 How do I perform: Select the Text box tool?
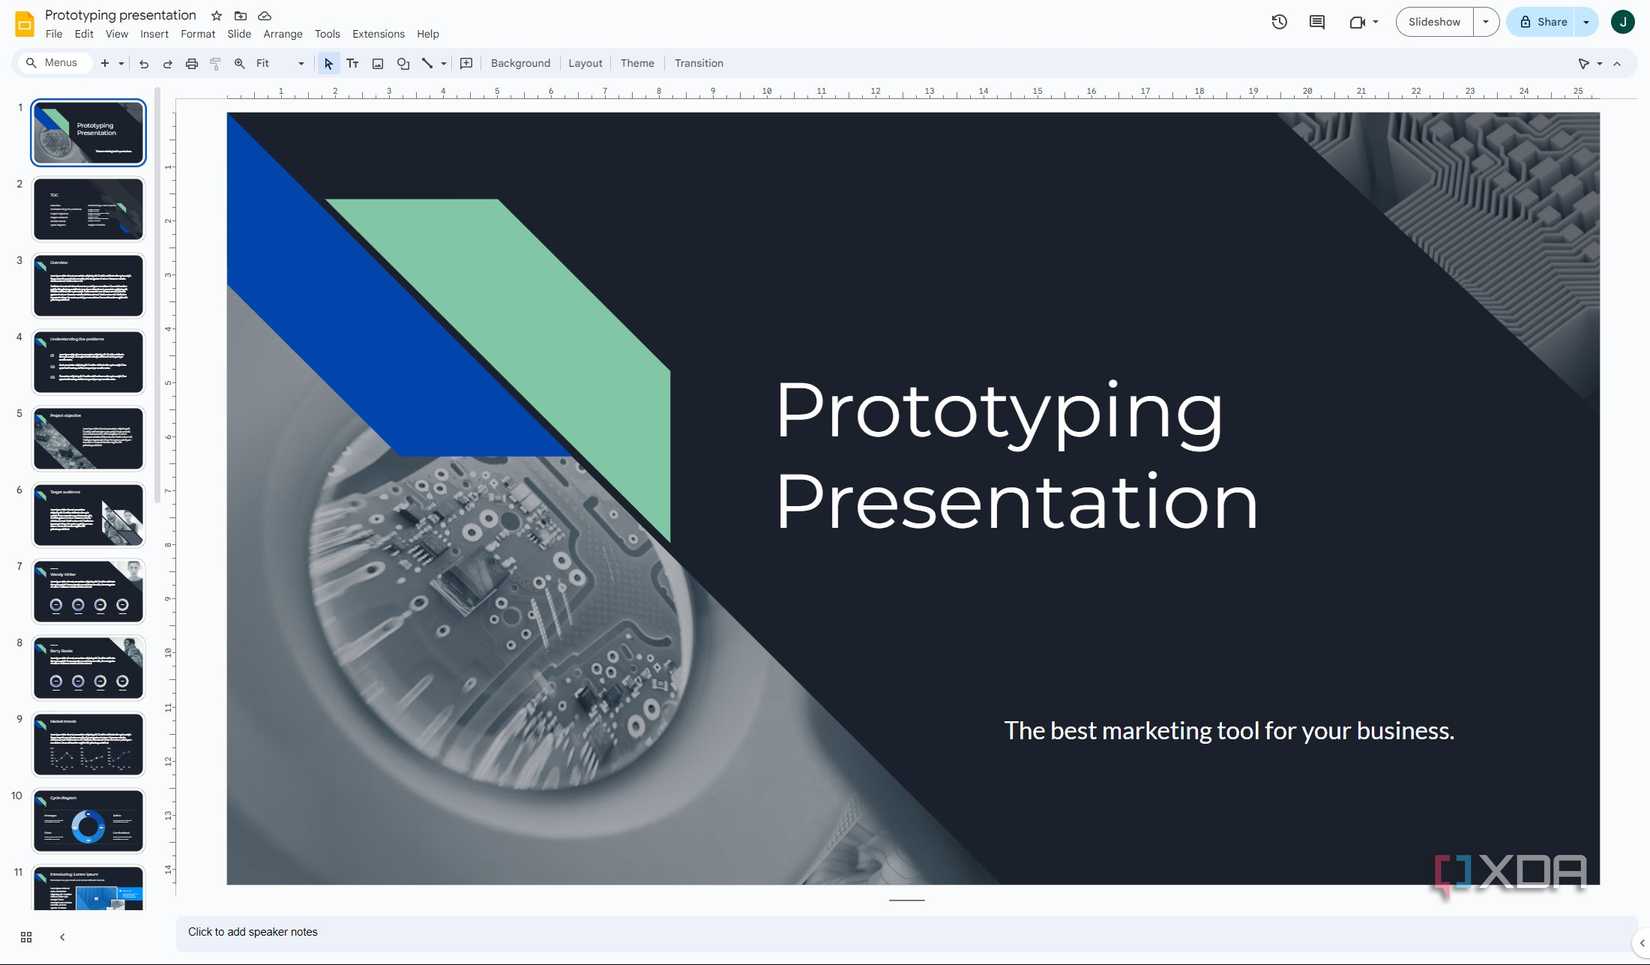(352, 63)
